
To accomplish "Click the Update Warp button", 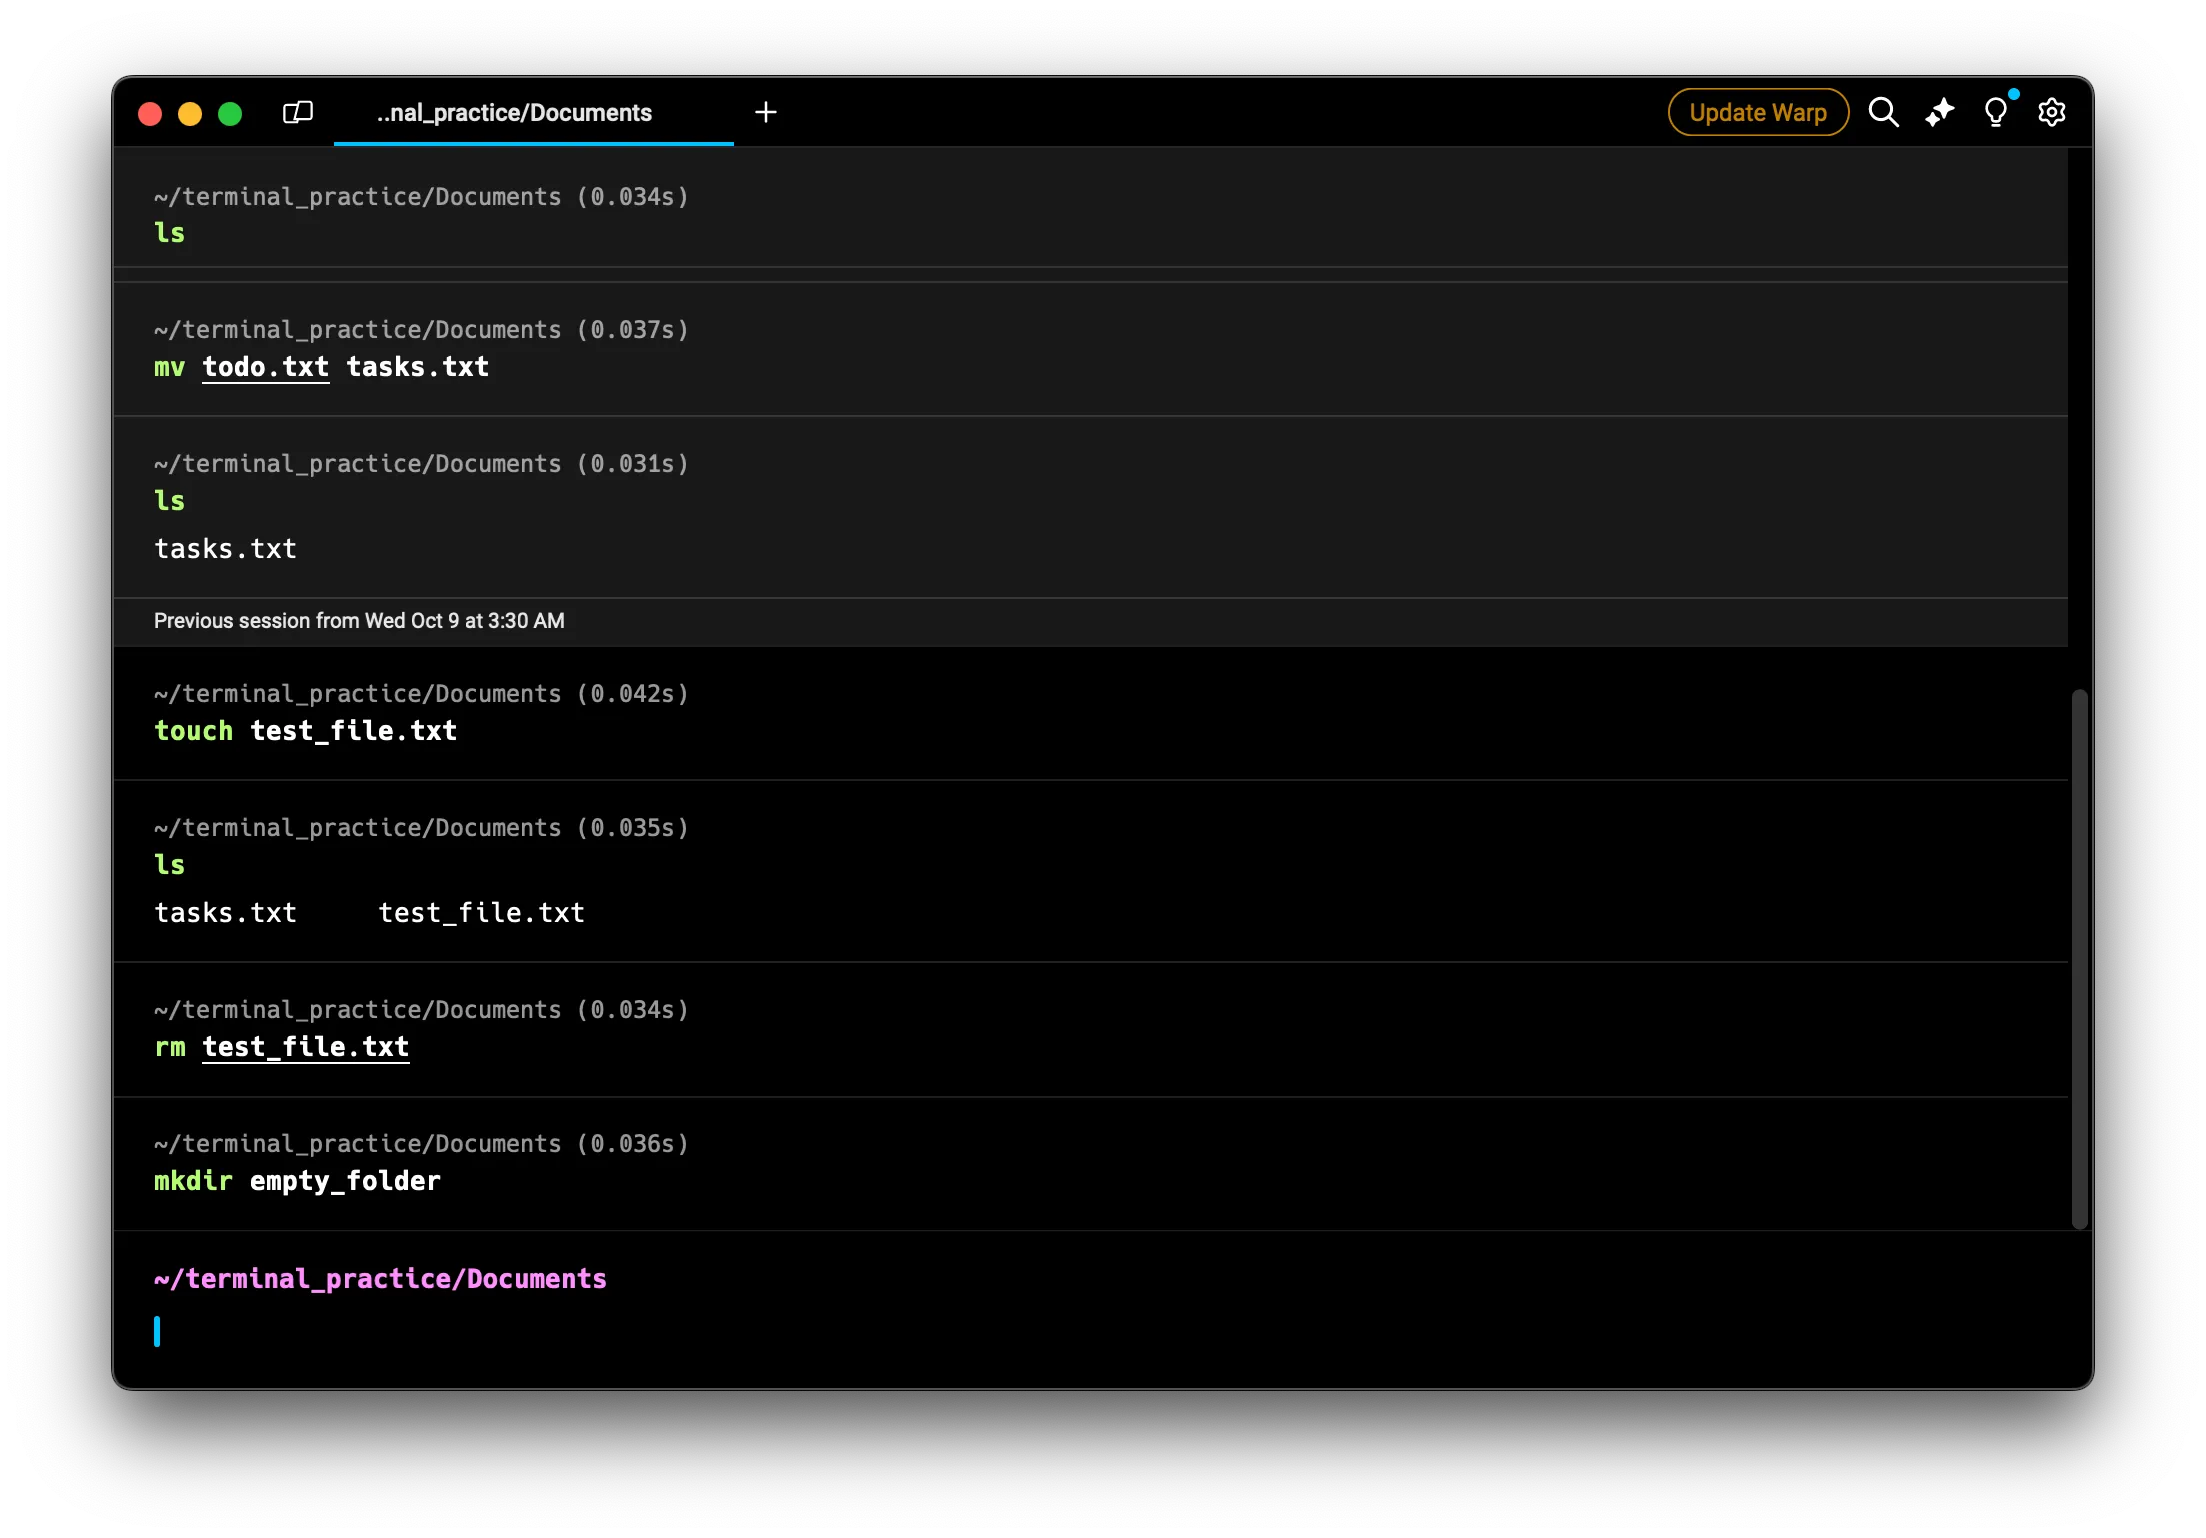I will click(1757, 112).
